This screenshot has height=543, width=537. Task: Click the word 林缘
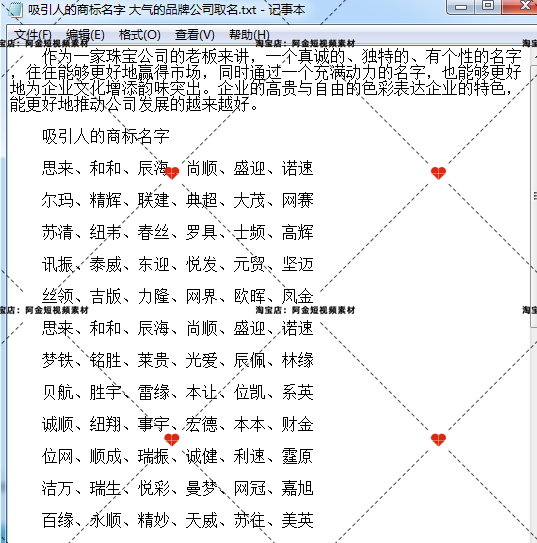(x=297, y=360)
